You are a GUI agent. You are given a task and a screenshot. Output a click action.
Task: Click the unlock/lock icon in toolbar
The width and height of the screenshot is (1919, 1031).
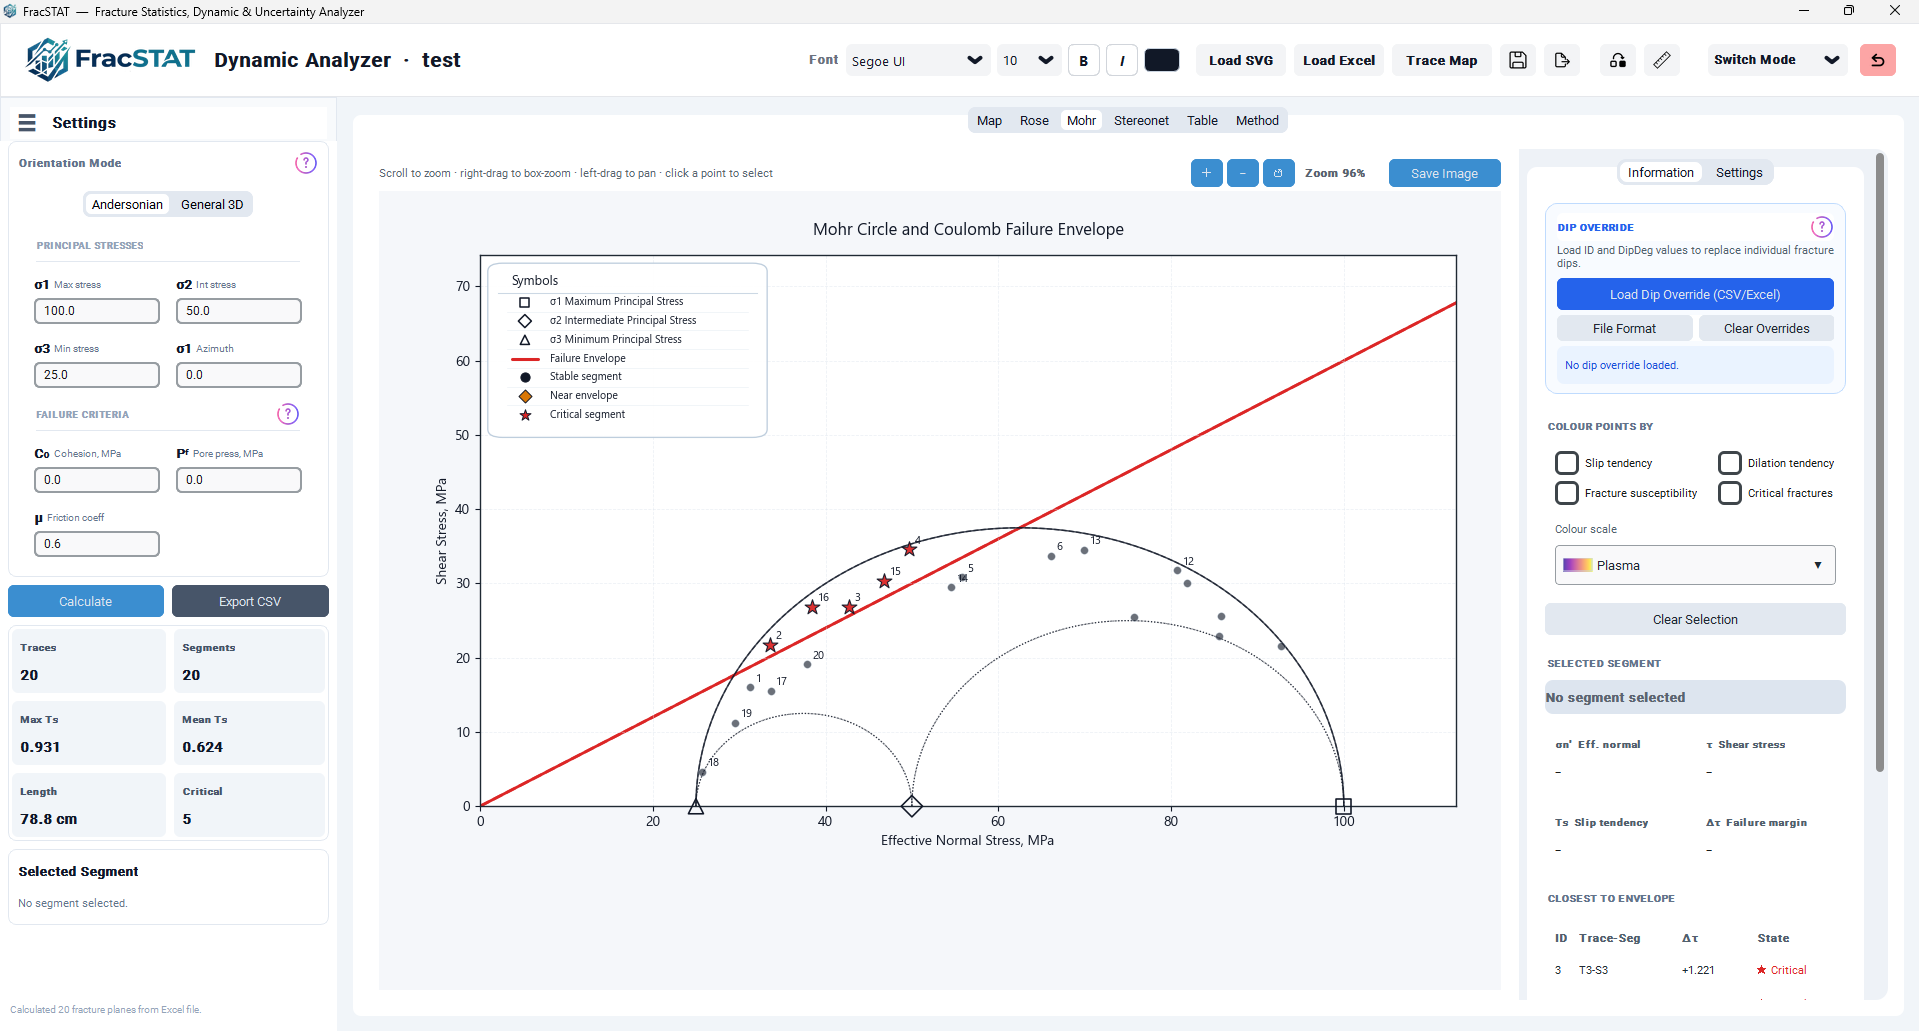1618,60
